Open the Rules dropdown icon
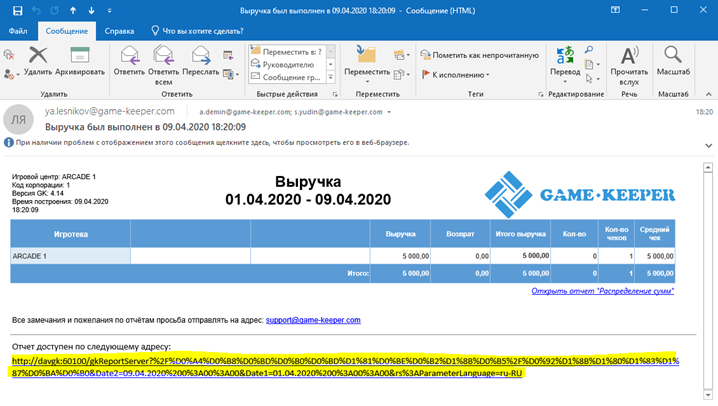718x406 pixels. [402, 55]
